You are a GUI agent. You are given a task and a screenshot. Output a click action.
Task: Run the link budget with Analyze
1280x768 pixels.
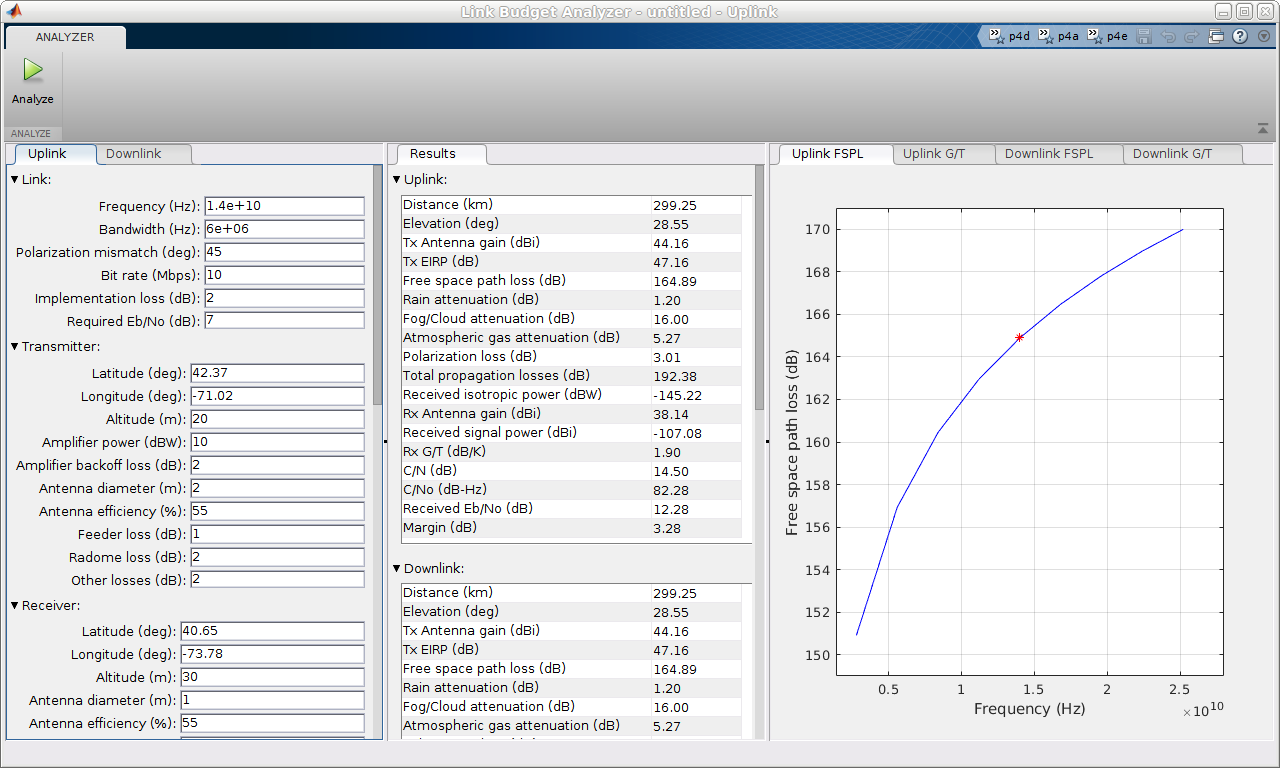[x=32, y=80]
